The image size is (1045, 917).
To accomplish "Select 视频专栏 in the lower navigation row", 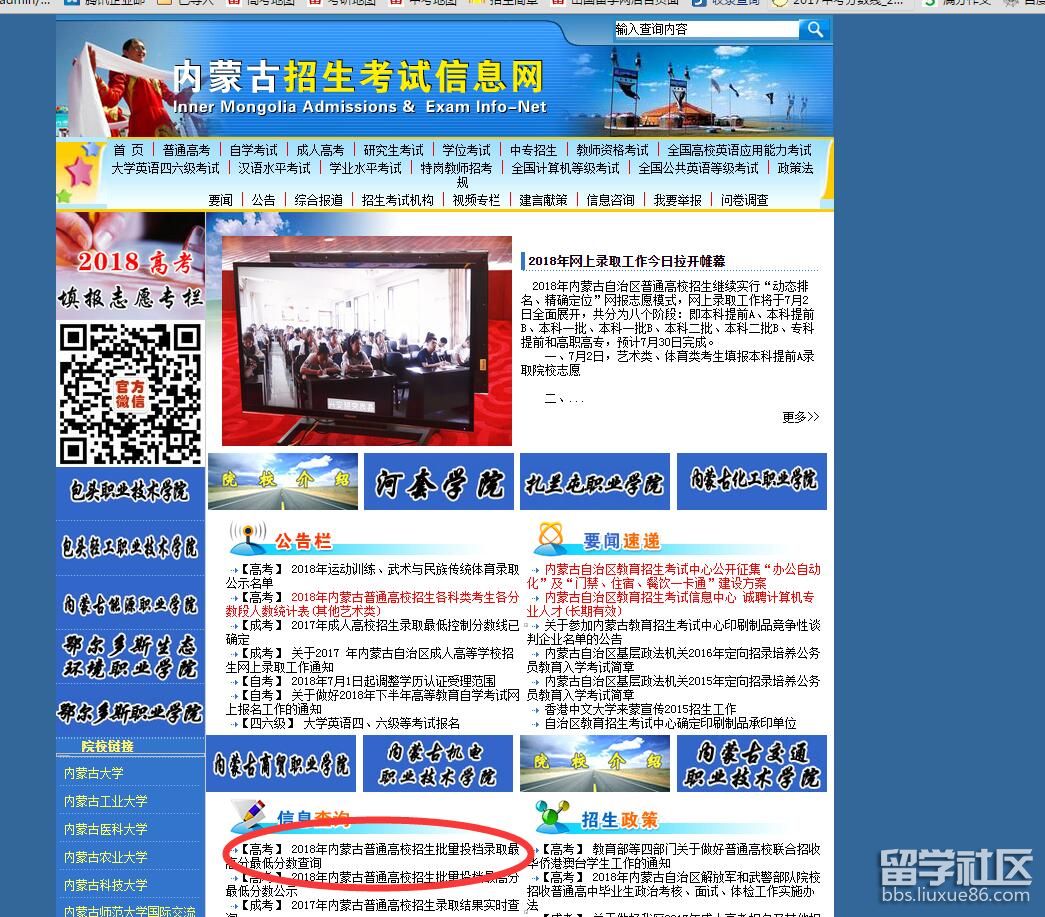I will (476, 200).
